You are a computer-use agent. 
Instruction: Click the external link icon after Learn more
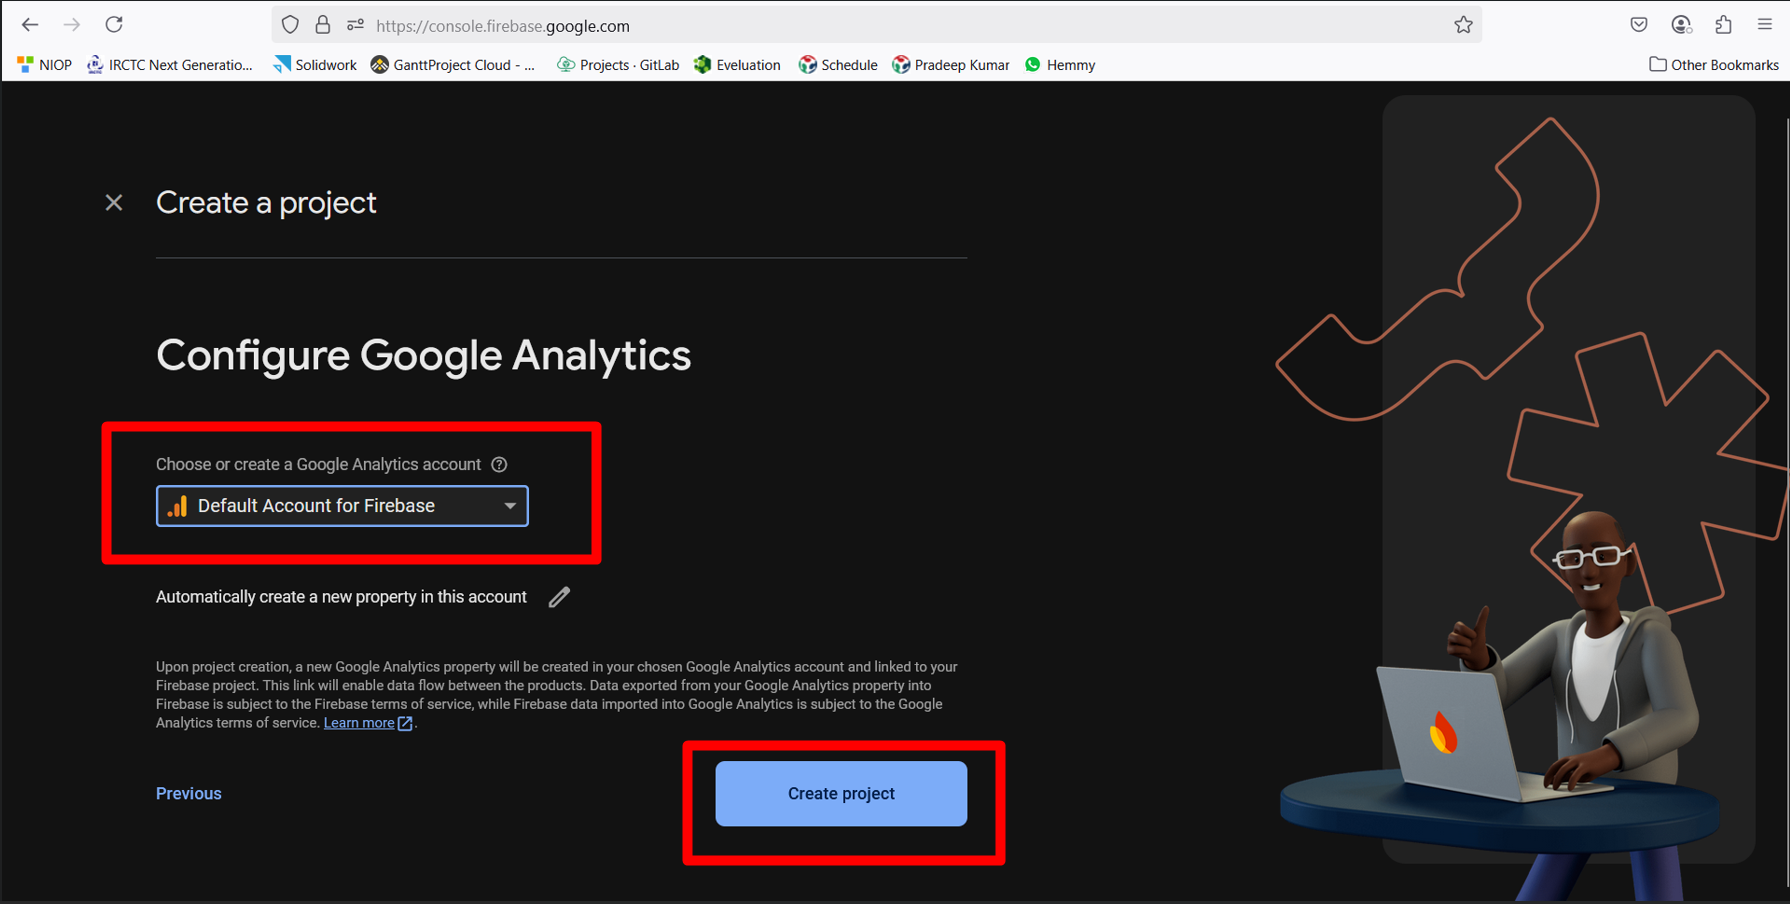click(x=405, y=723)
